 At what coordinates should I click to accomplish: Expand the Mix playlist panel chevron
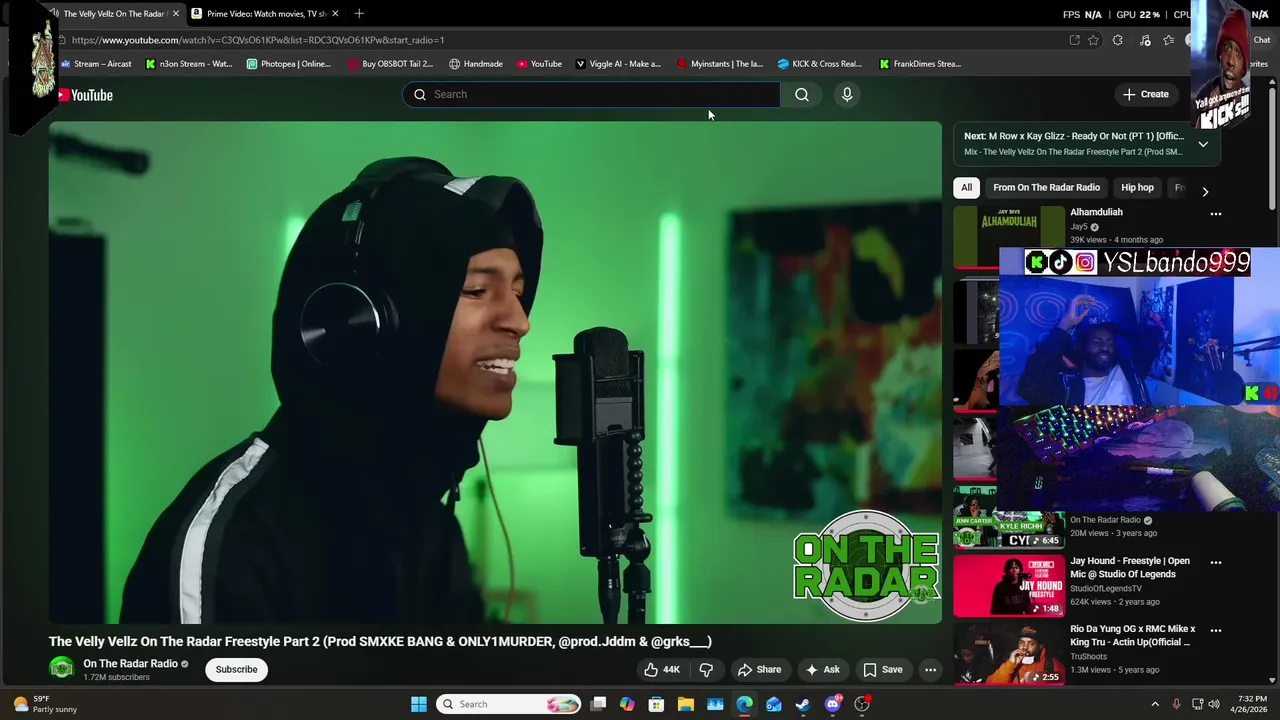(x=1203, y=144)
